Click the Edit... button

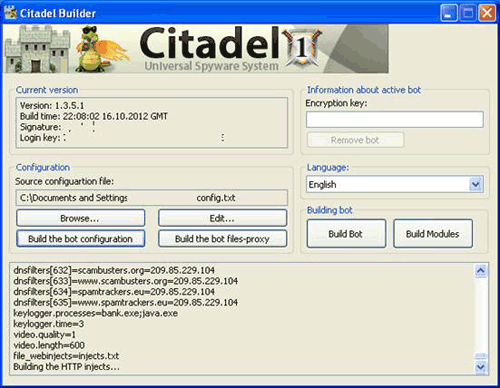pyautogui.click(x=222, y=218)
